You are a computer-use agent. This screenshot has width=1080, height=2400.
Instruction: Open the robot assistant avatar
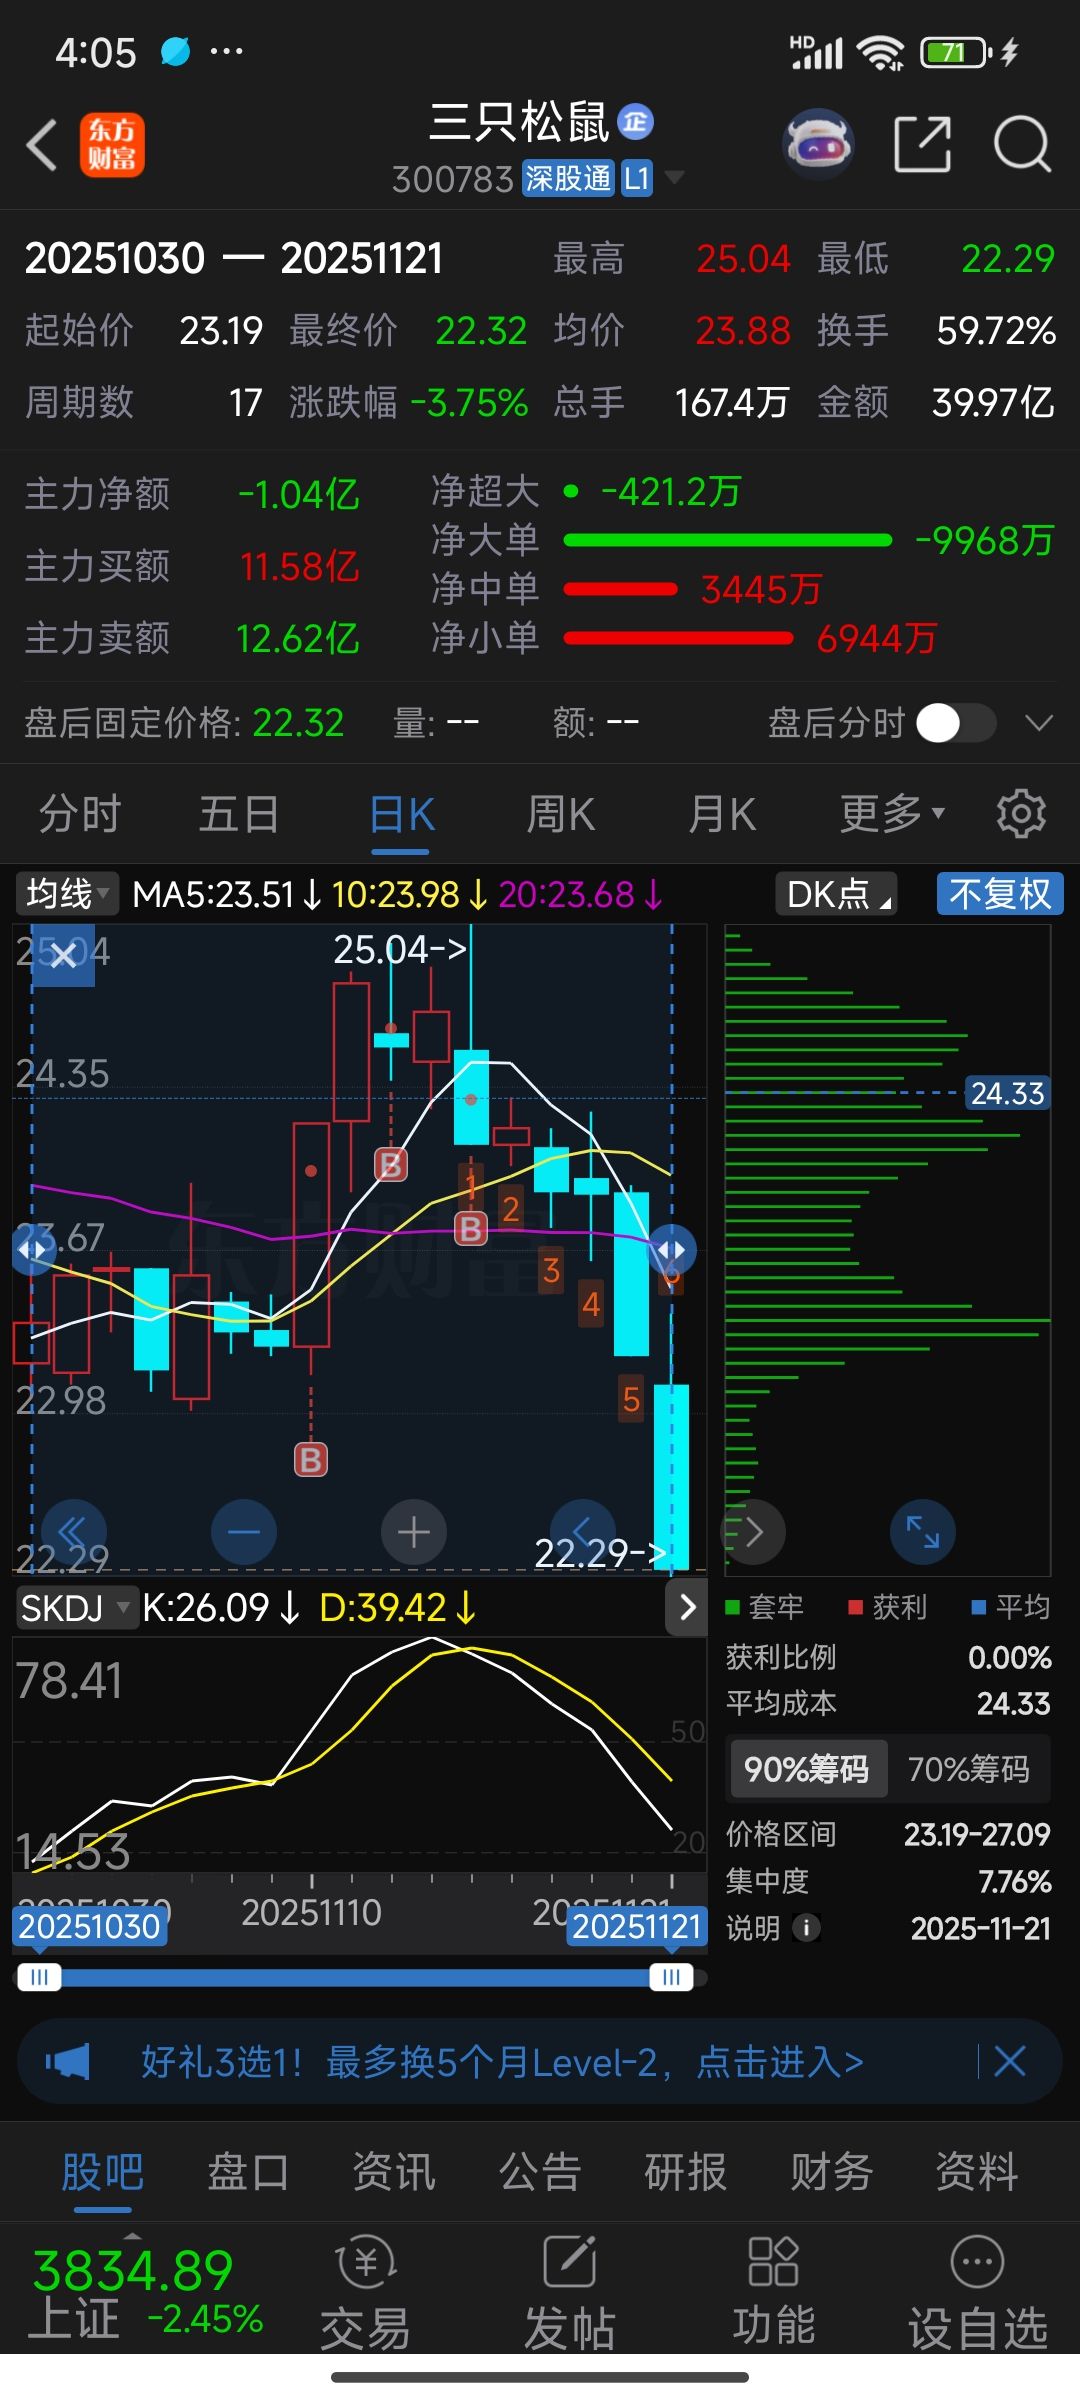(818, 144)
